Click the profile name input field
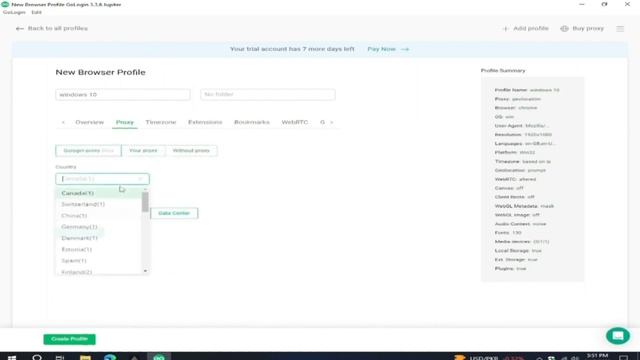 (x=123, y=95)
